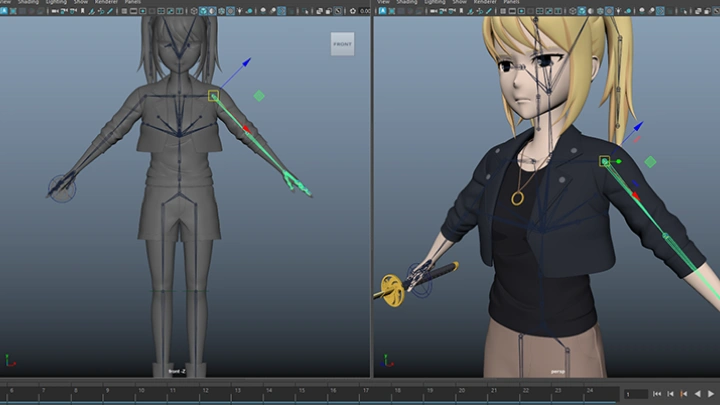Toggle Motion Blur in front view toolbar
Image resolution: width=720 pixels, height=405 pixels.
272,11
